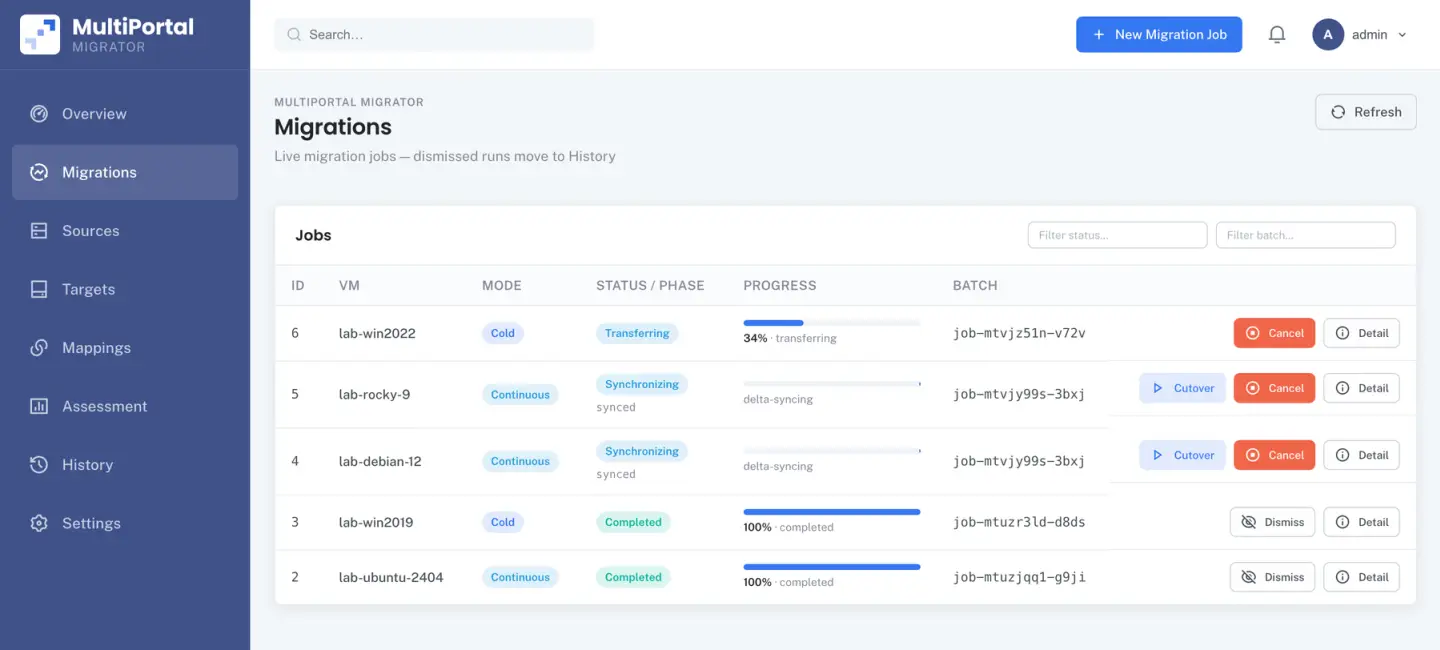The height and width of the screenshot is (650, 1440).
Task: Click the Settings gear icon in sidebar
Action: pyautogui.click(x=39, y=523)
